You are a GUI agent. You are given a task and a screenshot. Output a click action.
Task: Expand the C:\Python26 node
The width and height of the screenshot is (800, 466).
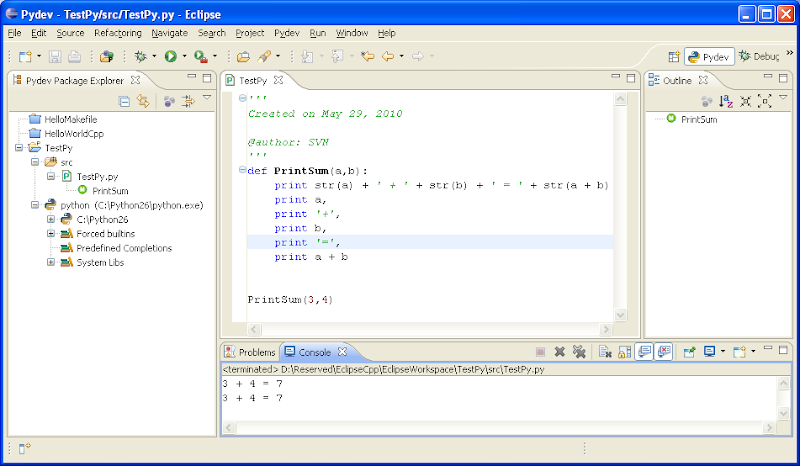(51, 219)
